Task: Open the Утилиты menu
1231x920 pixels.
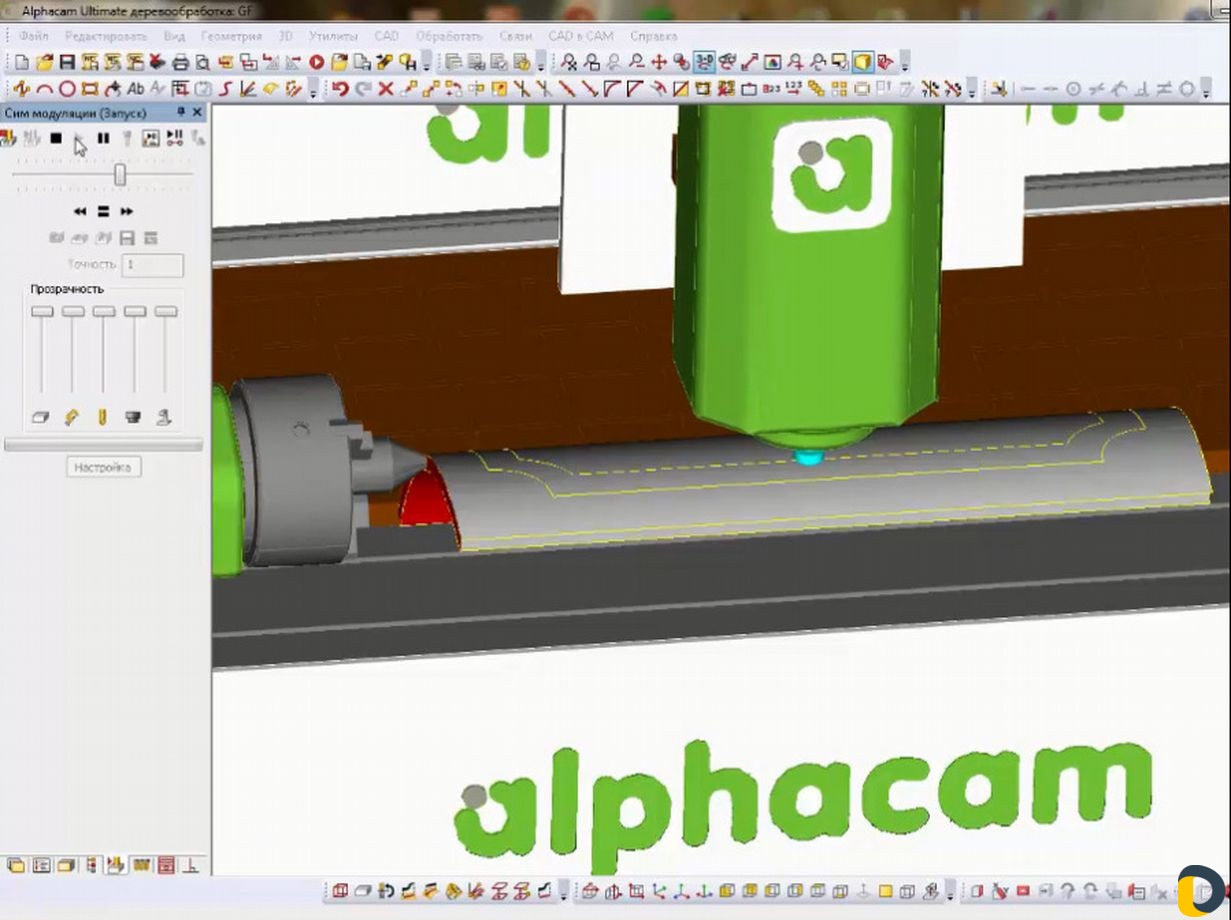Action: [333, 36]
